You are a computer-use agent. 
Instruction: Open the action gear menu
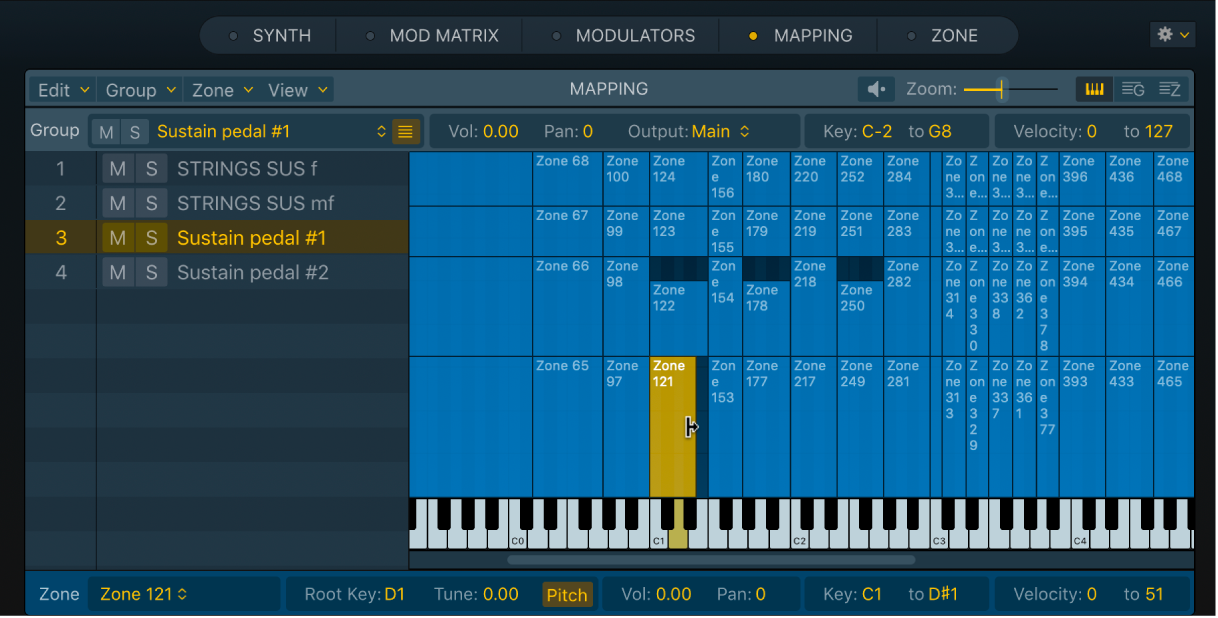[x=1171, y=33]
